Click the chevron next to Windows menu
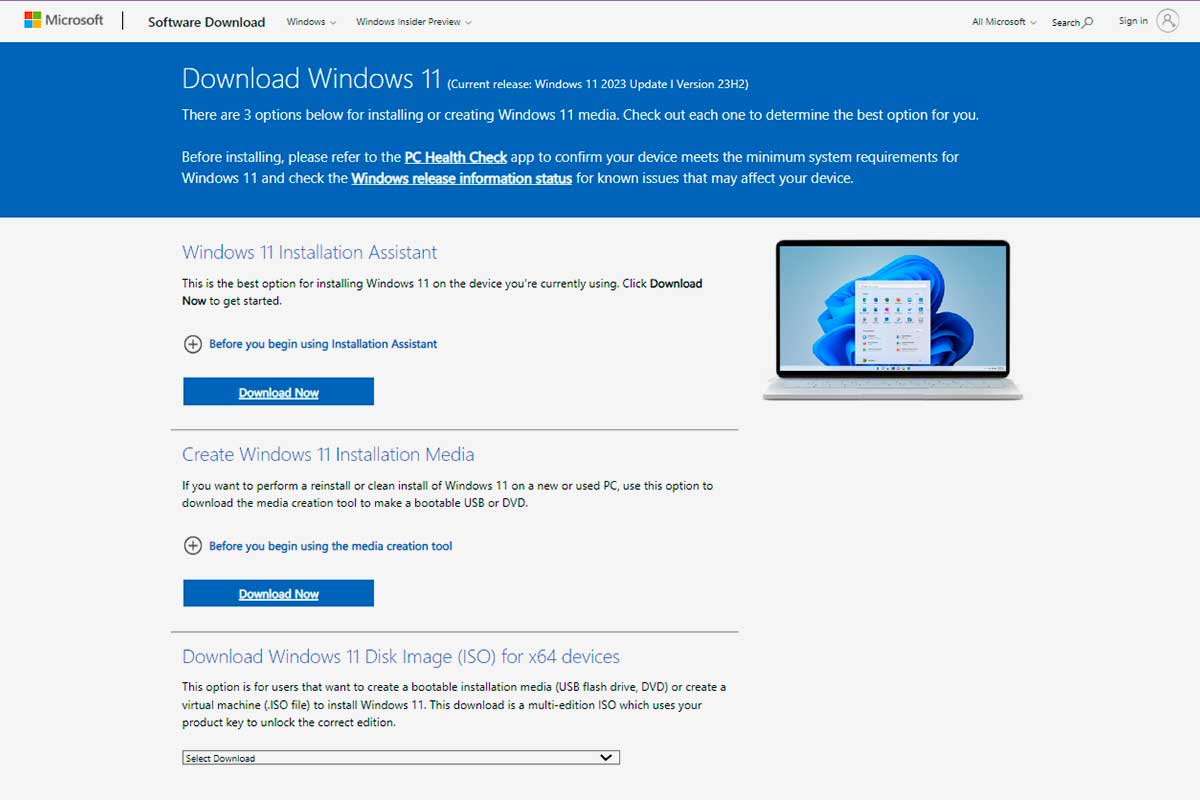Image resolution: width=1200 pixels, height=800 pixels. pos(331,21)
